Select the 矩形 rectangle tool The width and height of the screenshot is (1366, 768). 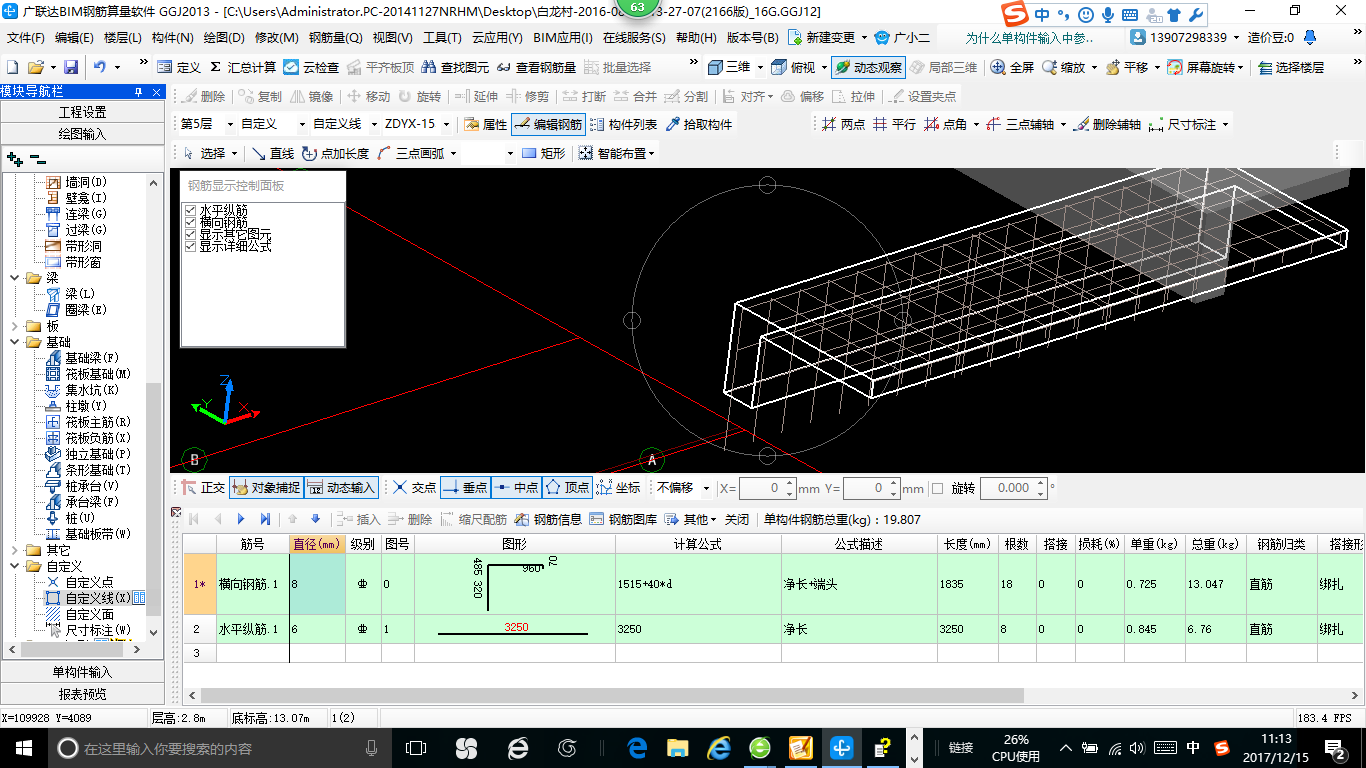tap(543, 153)
